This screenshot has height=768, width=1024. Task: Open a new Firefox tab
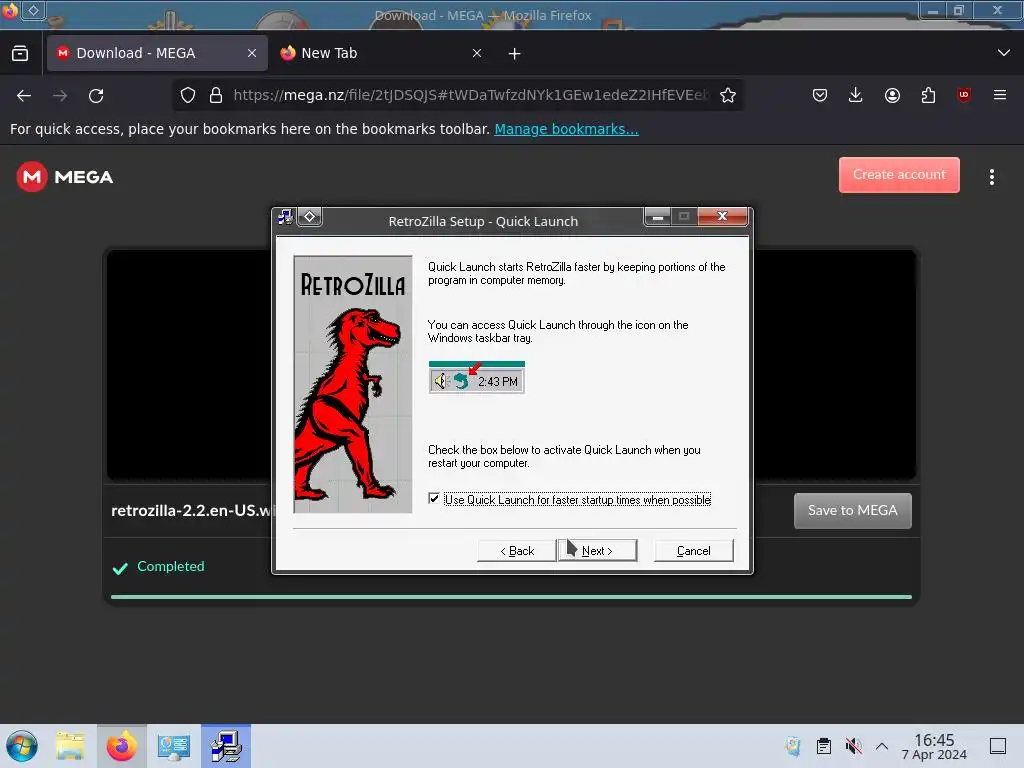tap(515, 54)
